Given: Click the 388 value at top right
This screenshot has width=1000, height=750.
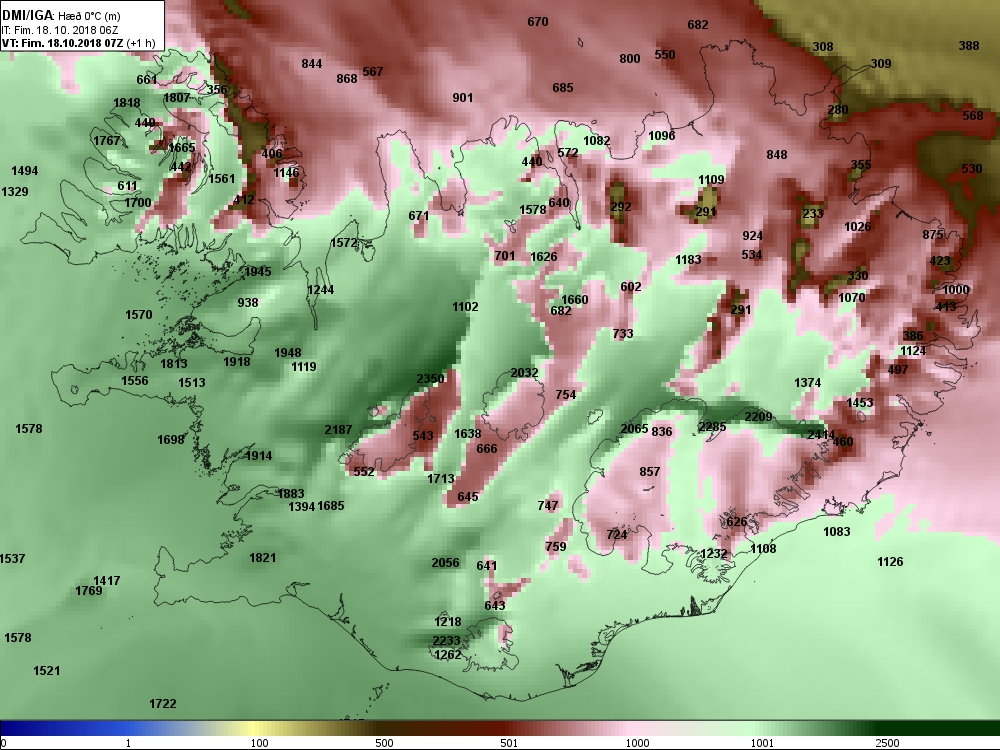Looking at the screenshot, I should (969, 46).
